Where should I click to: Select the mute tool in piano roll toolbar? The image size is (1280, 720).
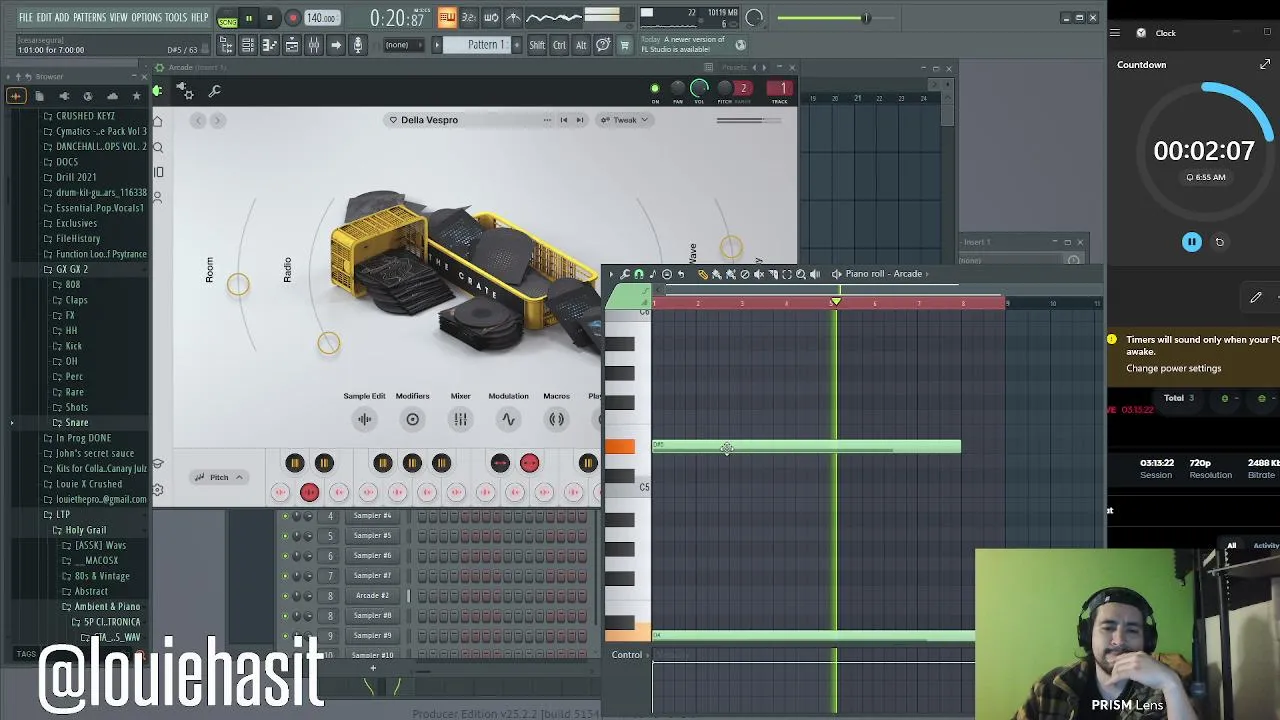[759, 274]
